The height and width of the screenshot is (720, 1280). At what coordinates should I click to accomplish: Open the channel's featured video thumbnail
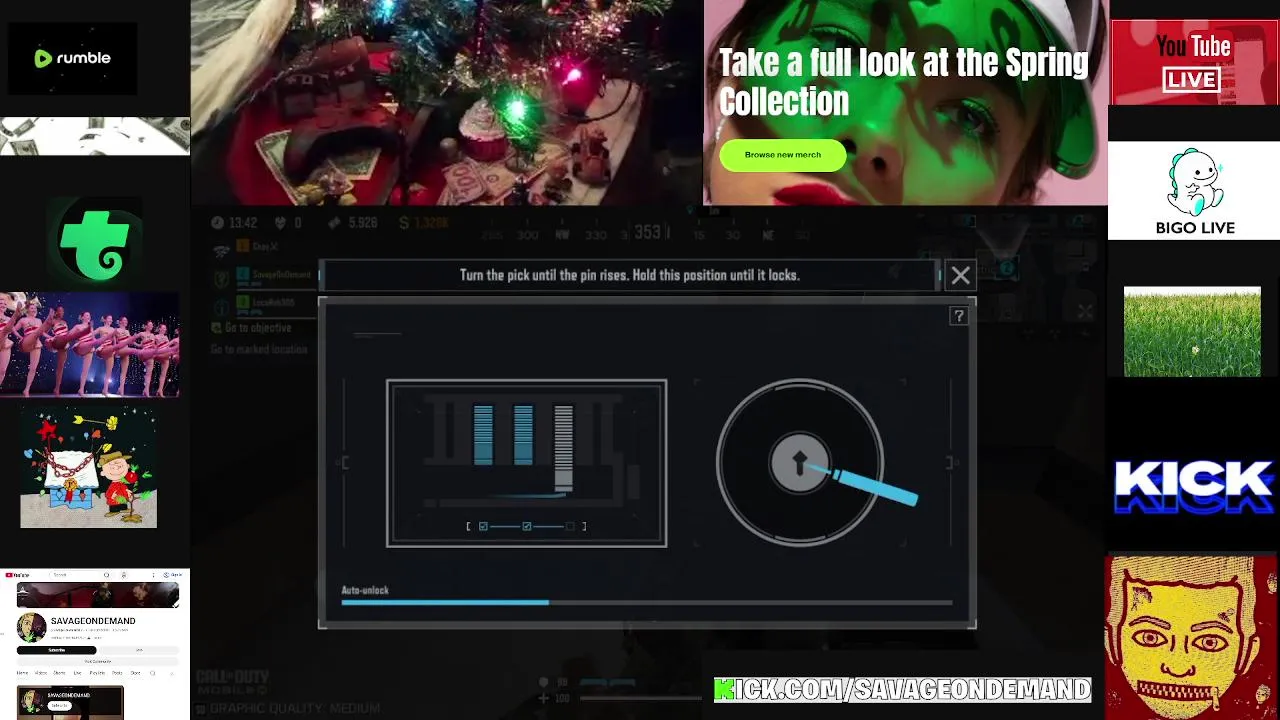(70, 702)
